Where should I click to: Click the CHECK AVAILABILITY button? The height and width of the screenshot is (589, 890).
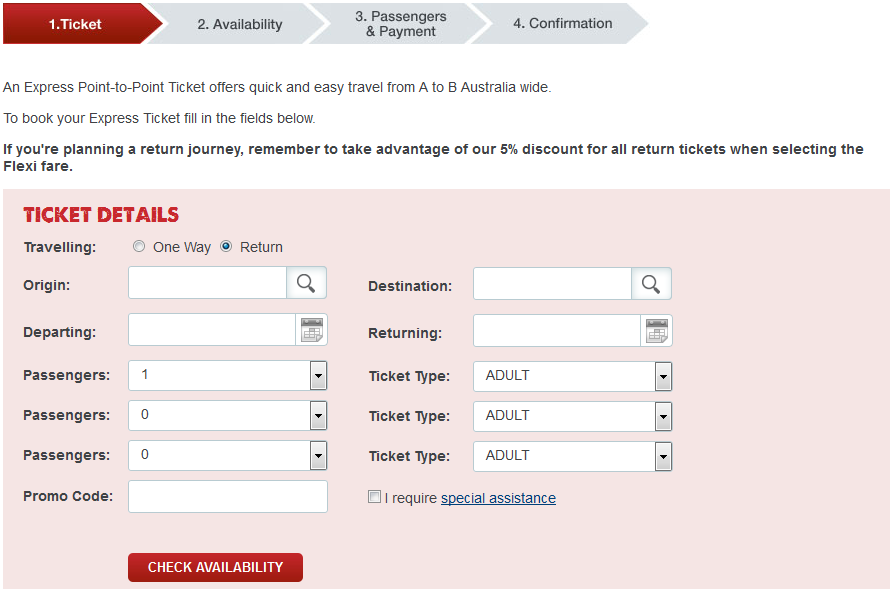click(214, 567)
